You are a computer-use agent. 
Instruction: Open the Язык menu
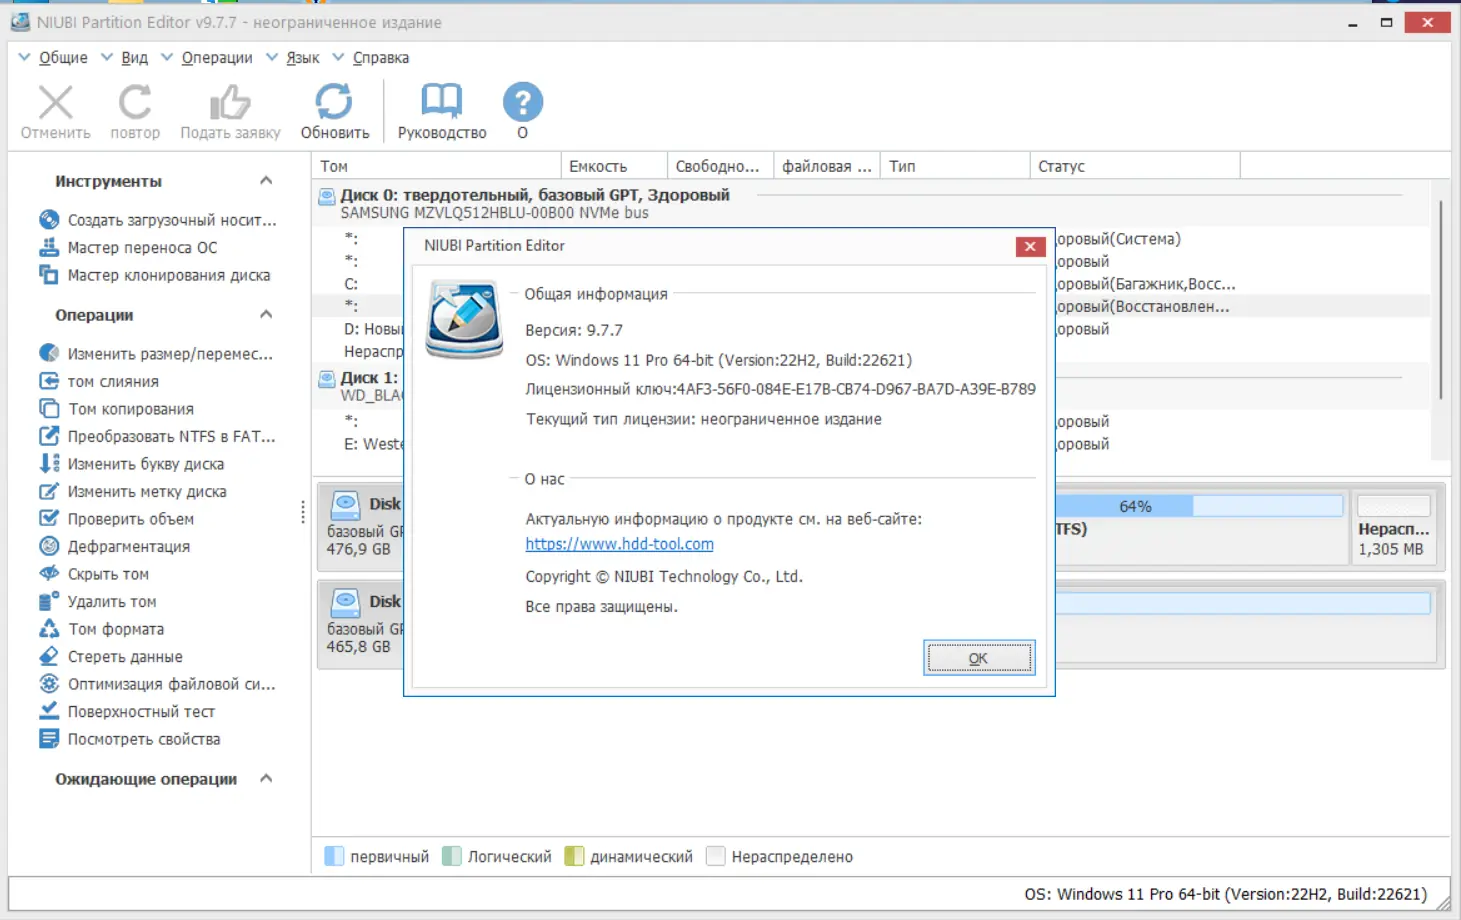click(302, 57)
